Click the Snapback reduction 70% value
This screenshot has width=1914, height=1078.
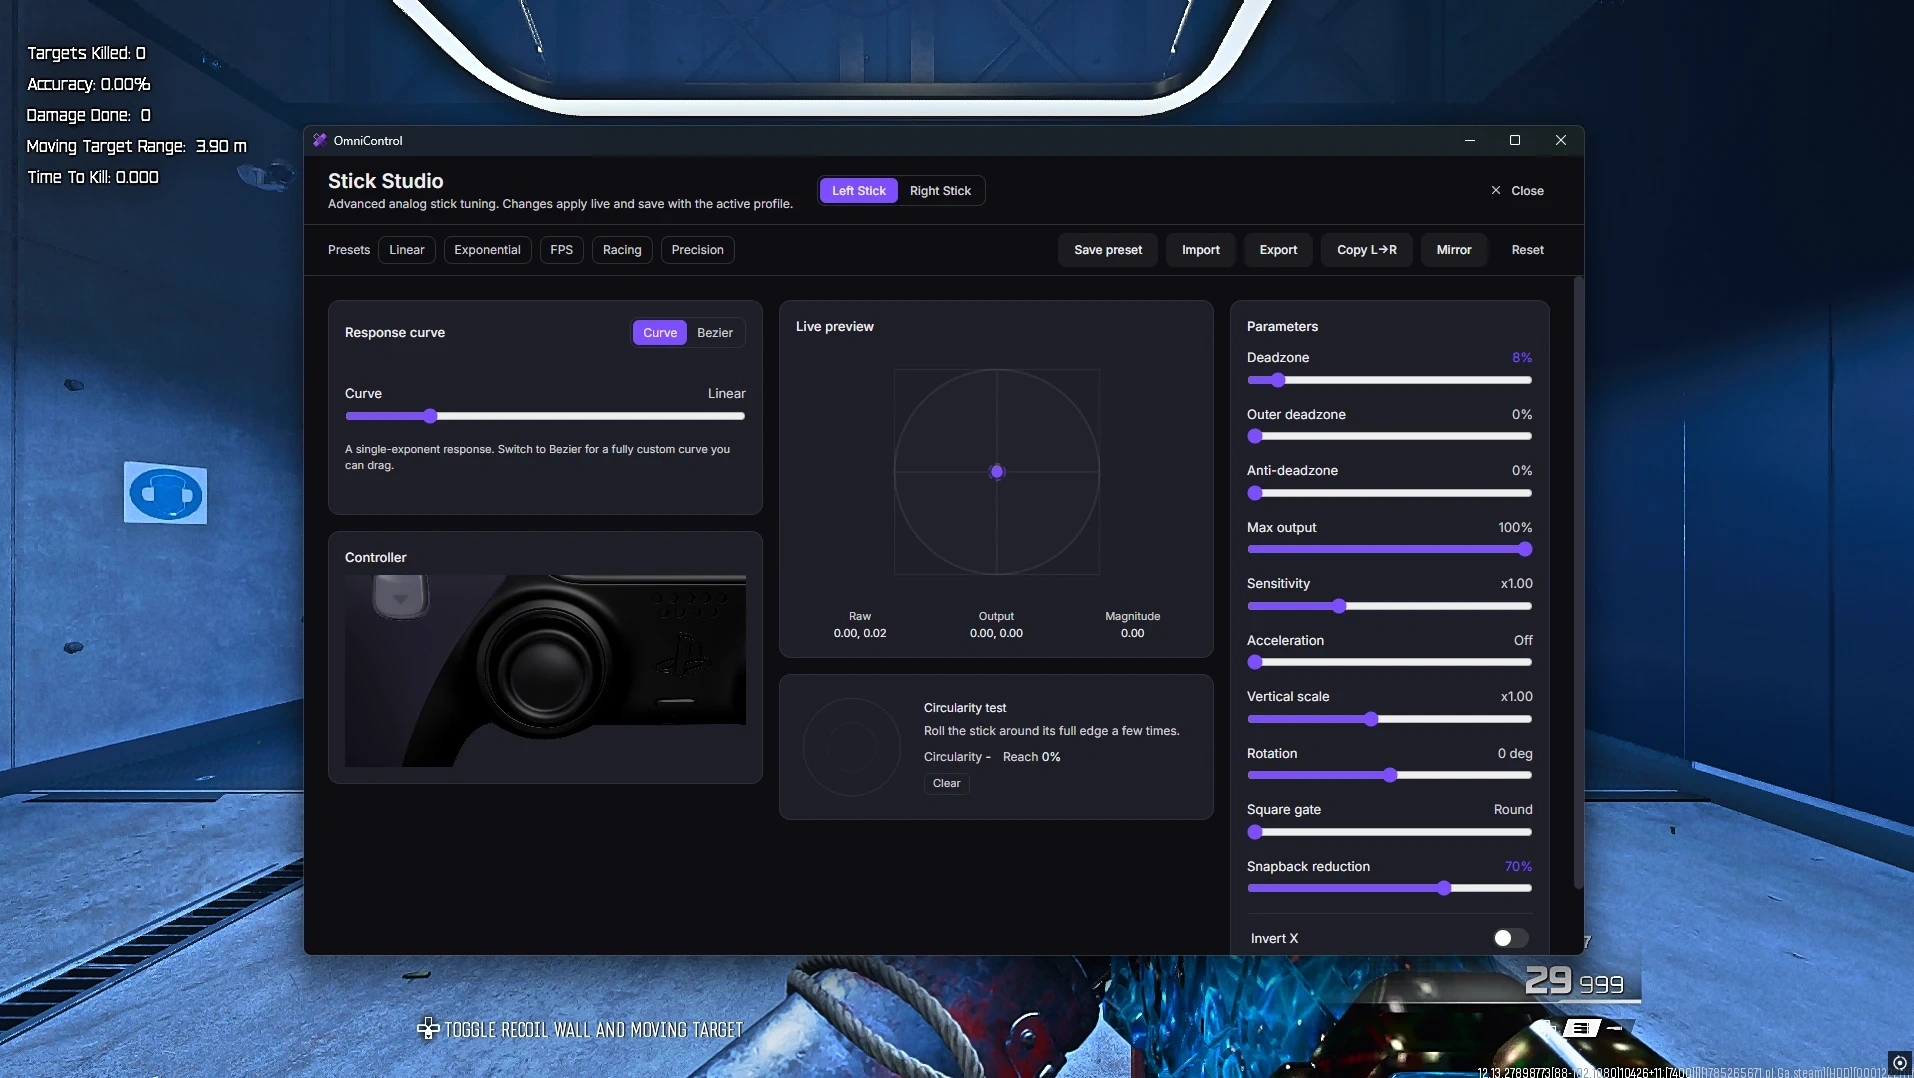pyautogui.click(x=1518, y=866)
